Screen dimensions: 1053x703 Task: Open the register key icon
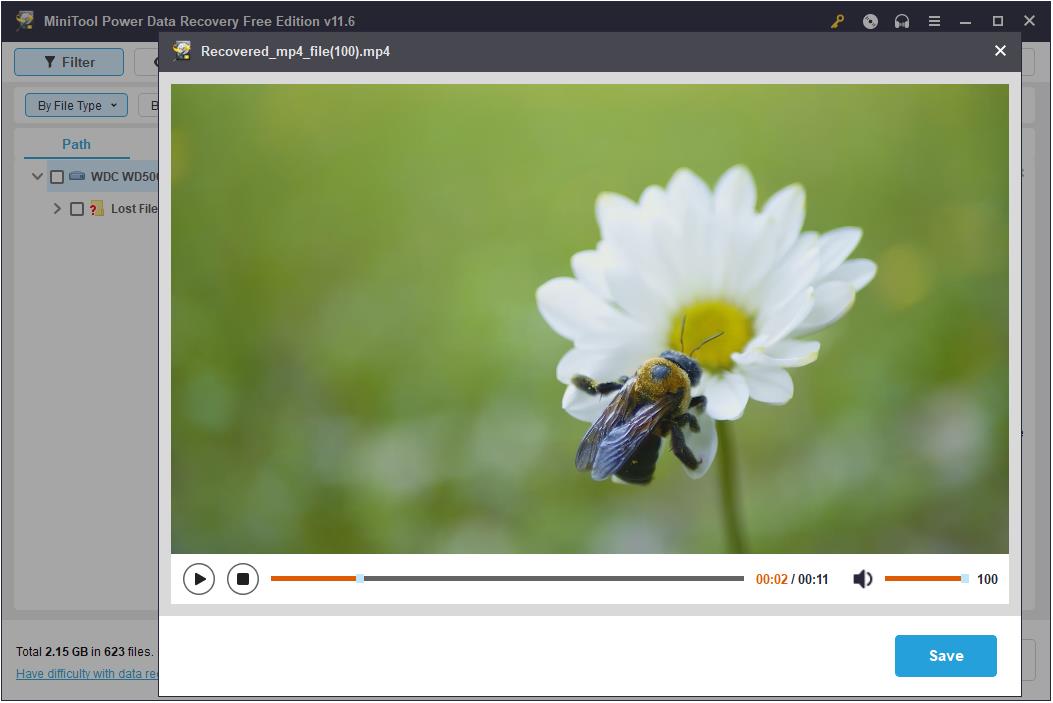point(837,21)
